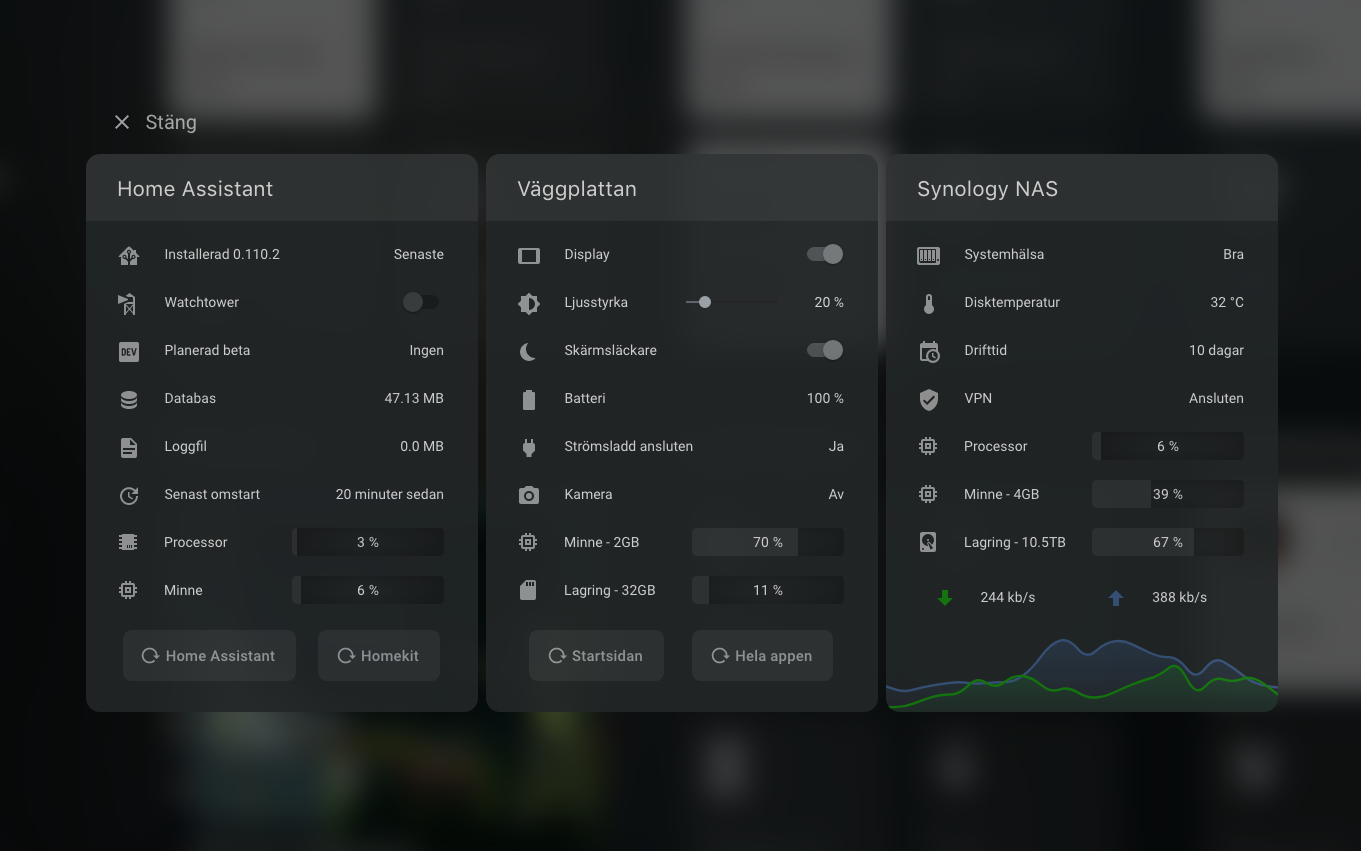The width and height of the screenshot is (1361, 851).
Task: Click the Hela appen button
Action: (x=762, y=656)
